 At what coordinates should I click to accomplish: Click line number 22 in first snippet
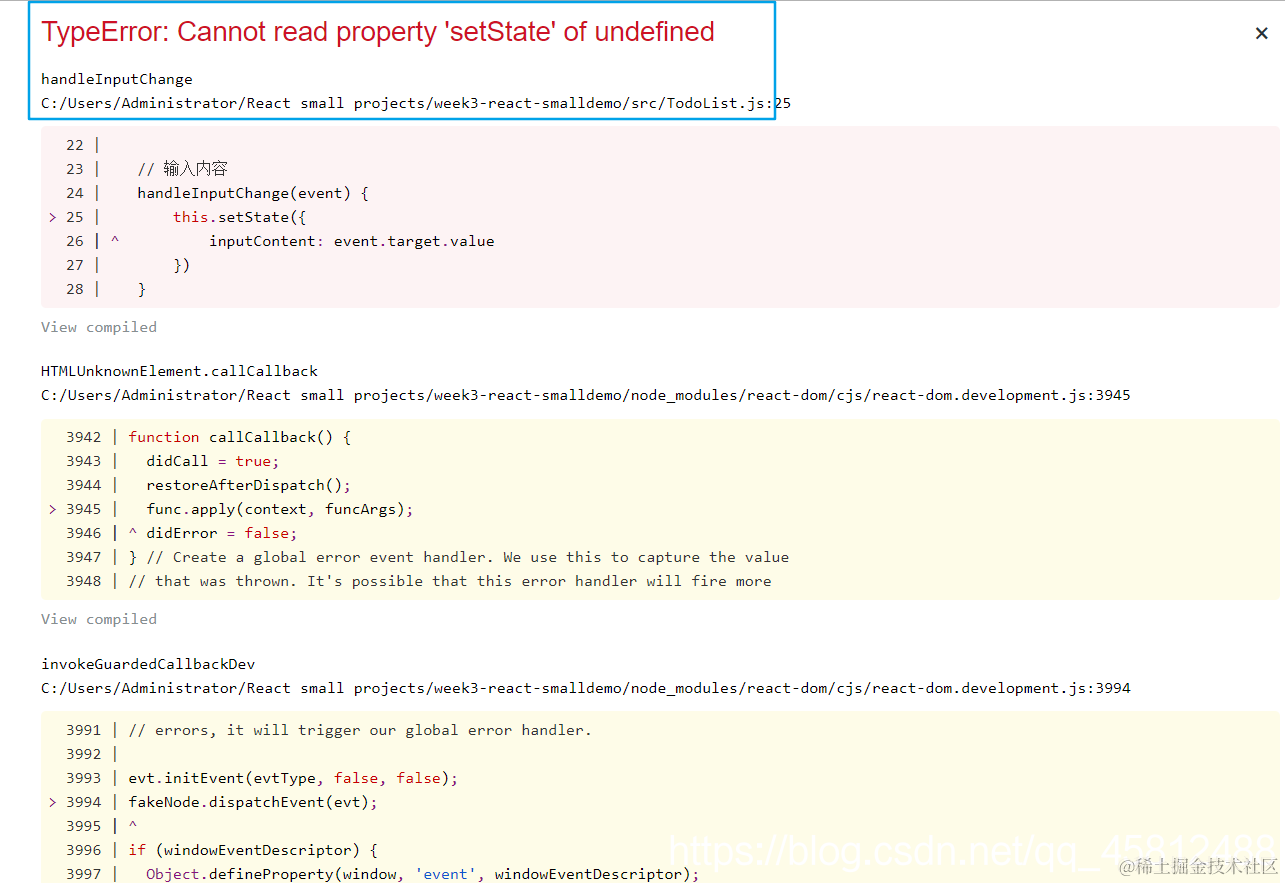coord(75,145)
